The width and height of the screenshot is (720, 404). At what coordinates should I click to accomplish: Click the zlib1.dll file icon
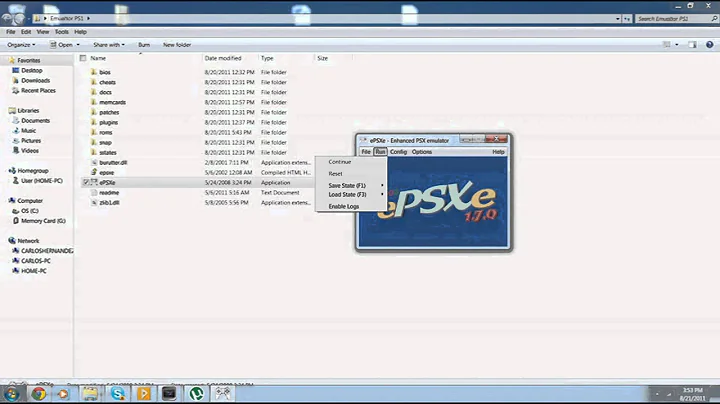click(94, 202)
